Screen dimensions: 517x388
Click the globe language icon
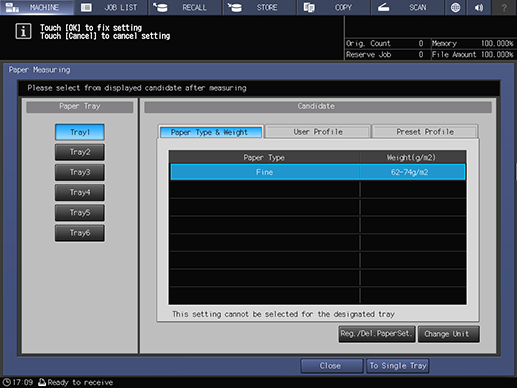[x=455, y=7]
